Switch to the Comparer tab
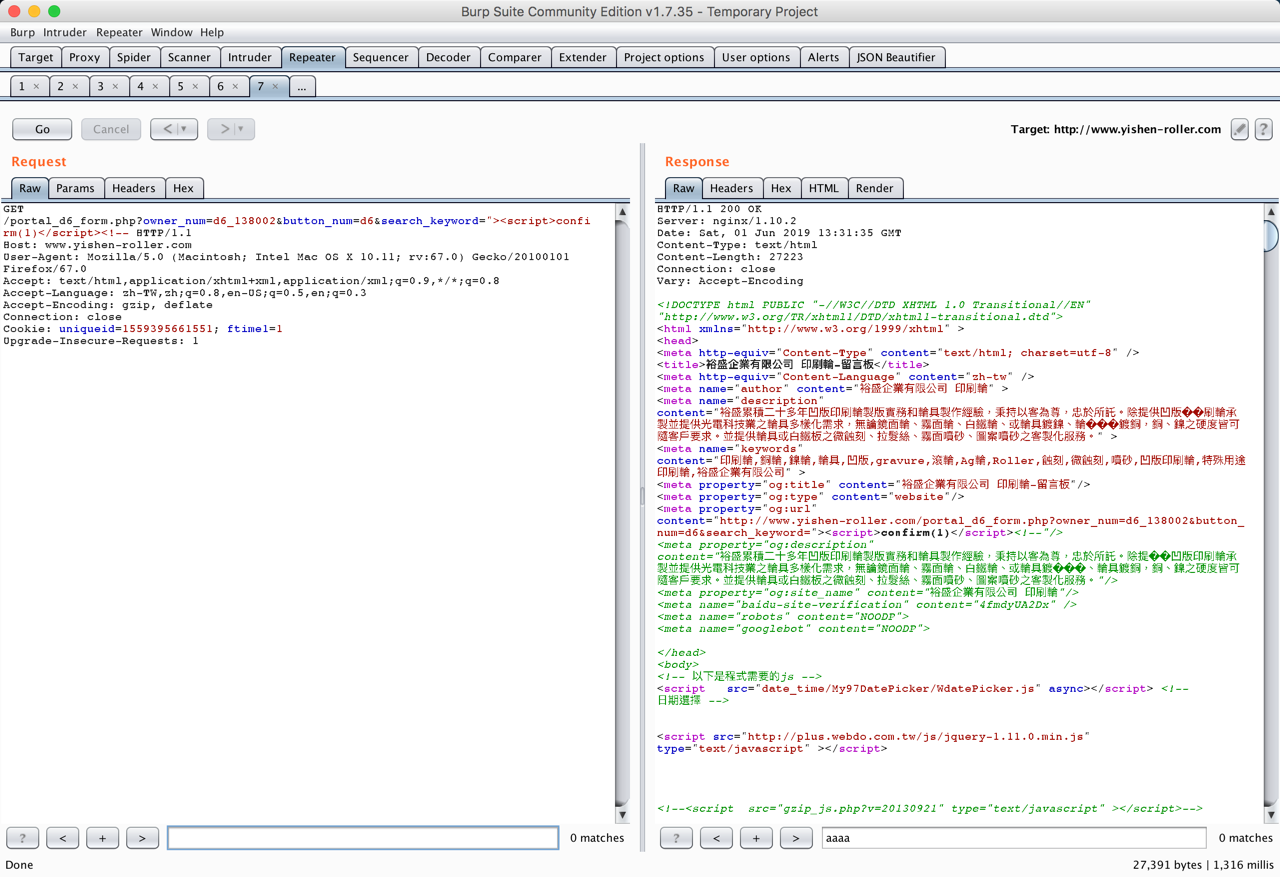1280x877 pixels. pyautogui.click(x=515, y=57)
